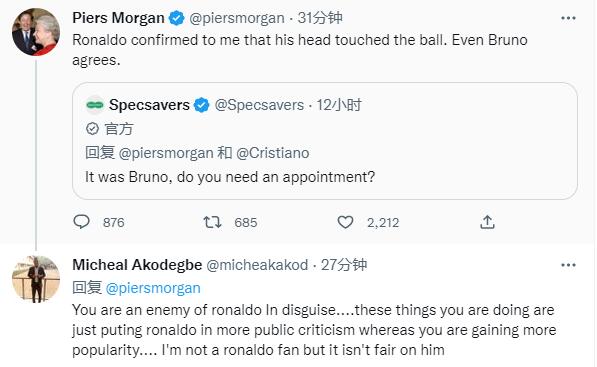Viewport: 597px width, 367px height.
Task: Like the tweet with the heart icon
Action: [x=345, y=222]
